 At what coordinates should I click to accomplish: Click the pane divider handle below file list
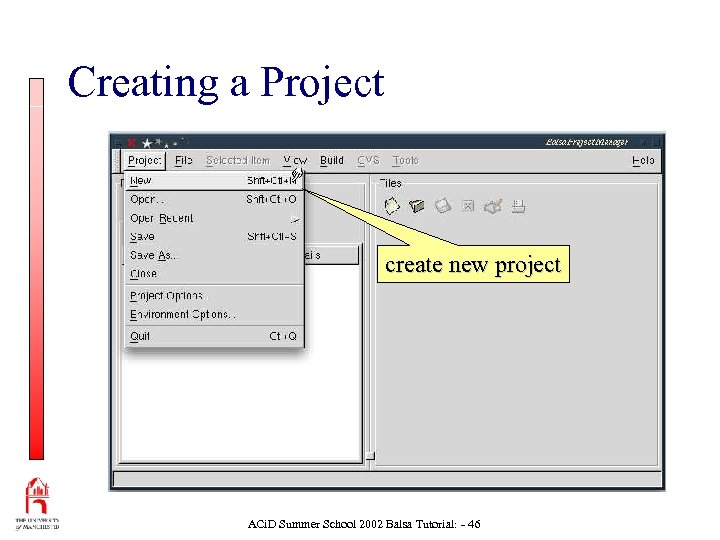(x=370, y=456)
